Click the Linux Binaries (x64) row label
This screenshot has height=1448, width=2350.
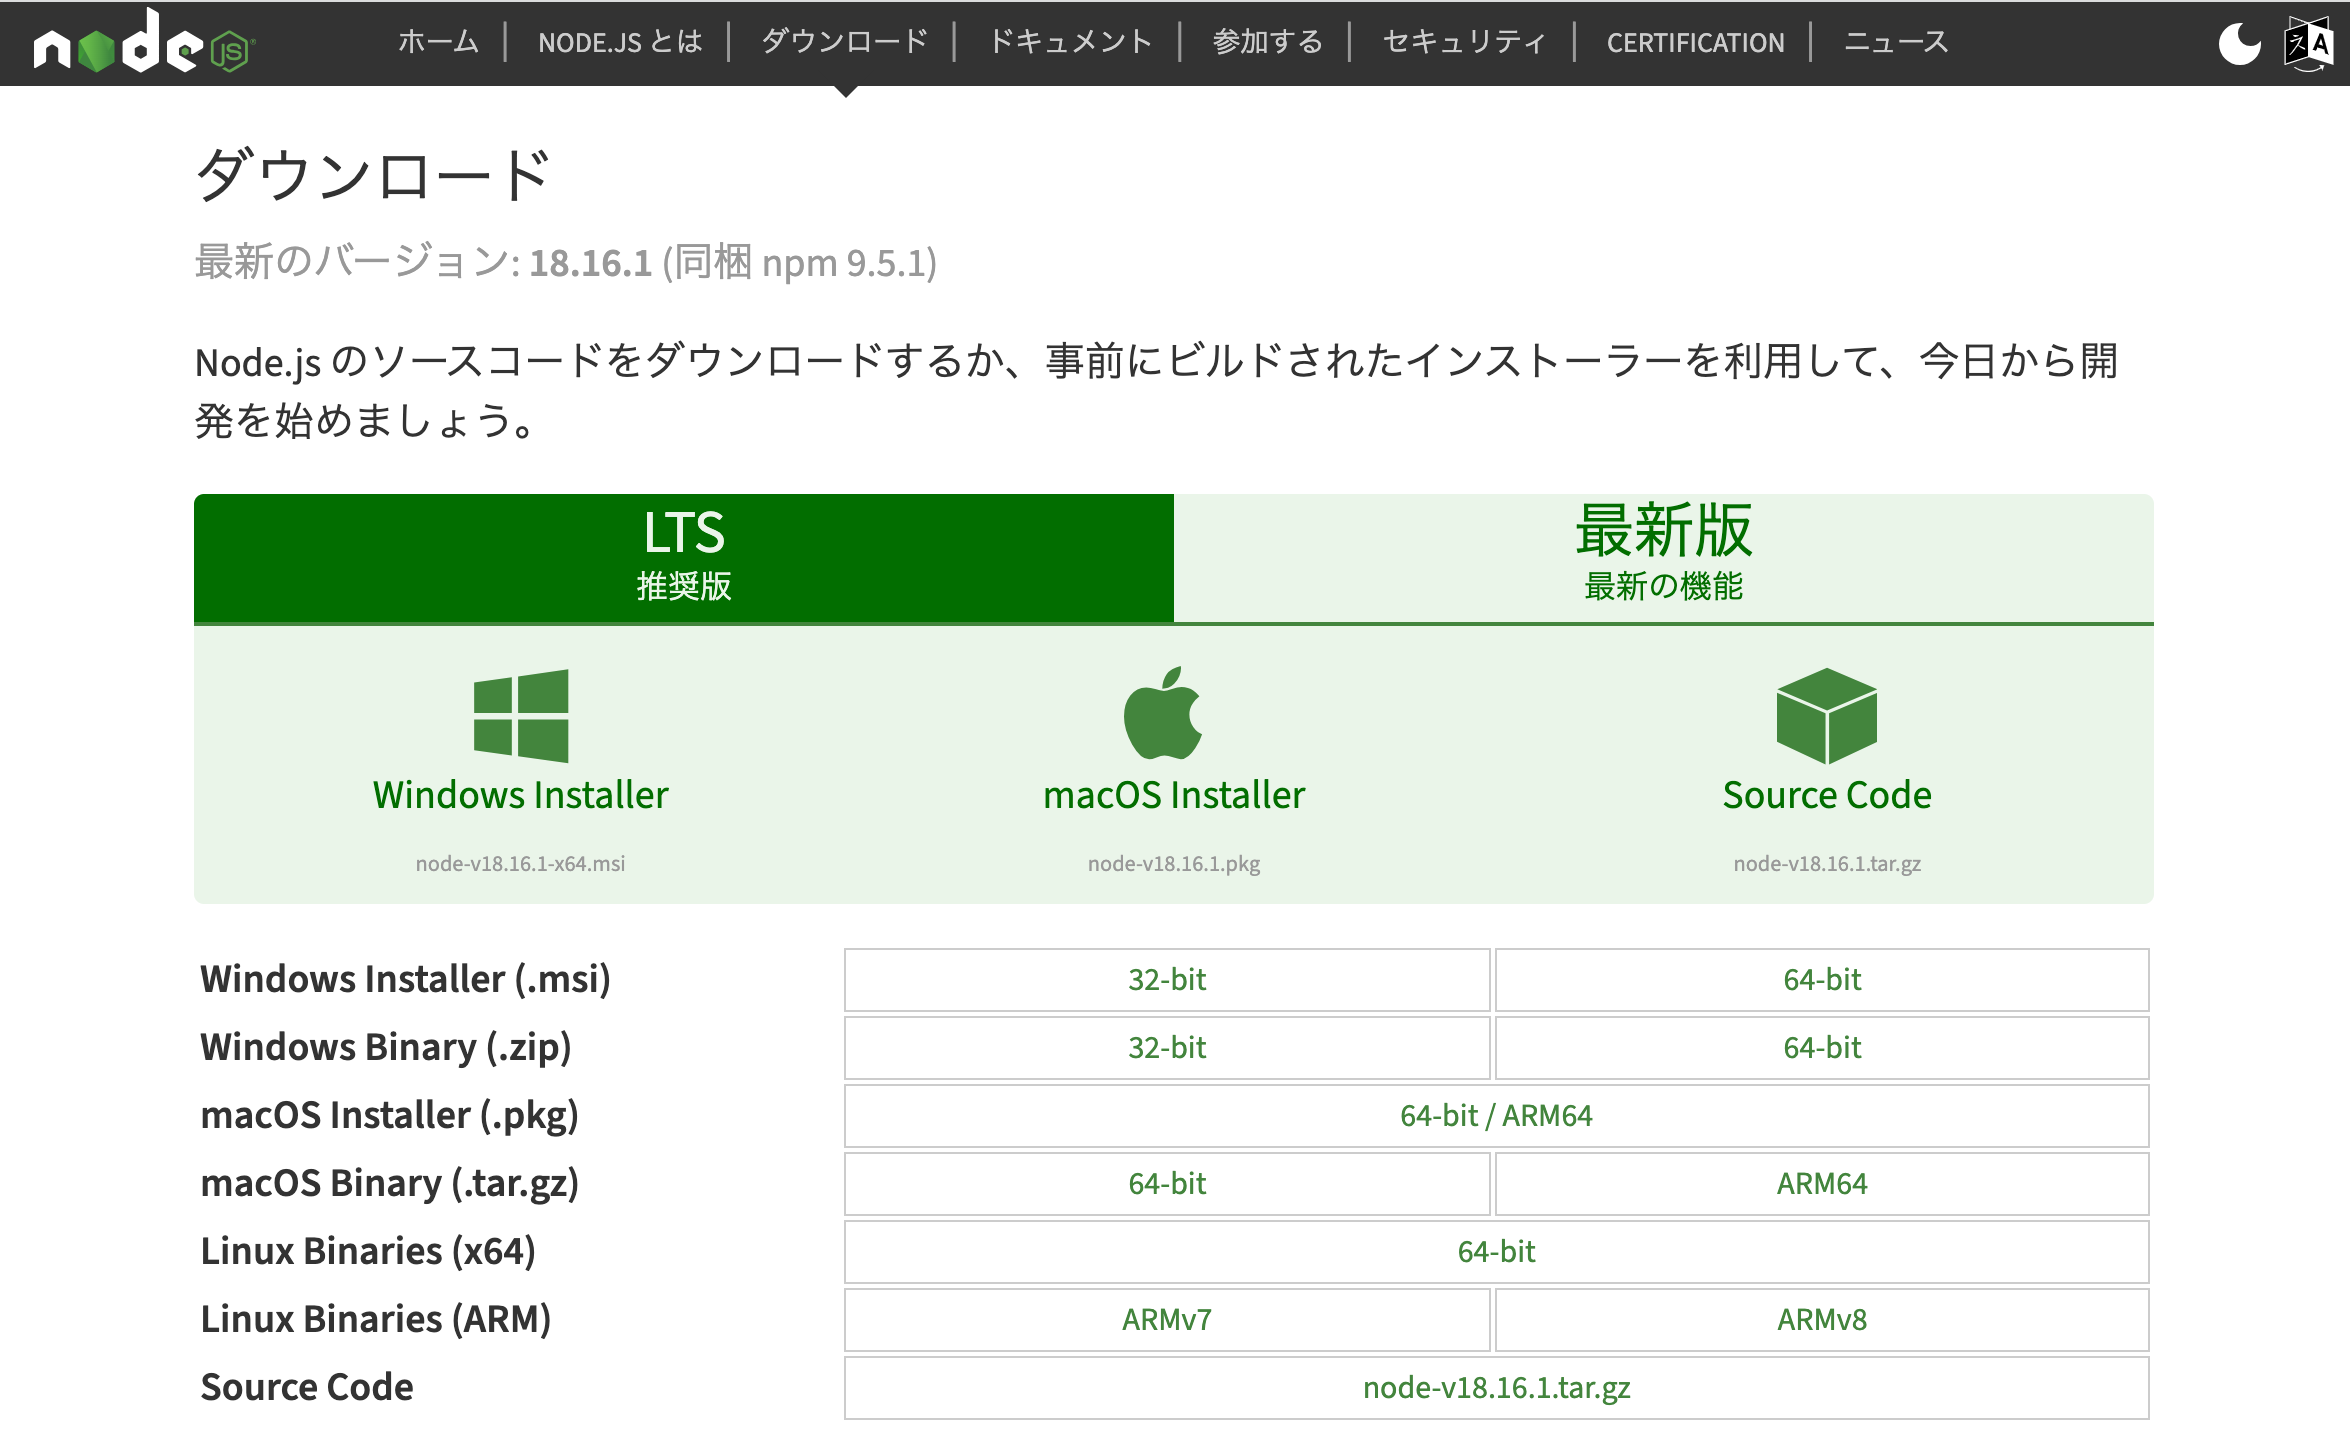pos(368,1252)
